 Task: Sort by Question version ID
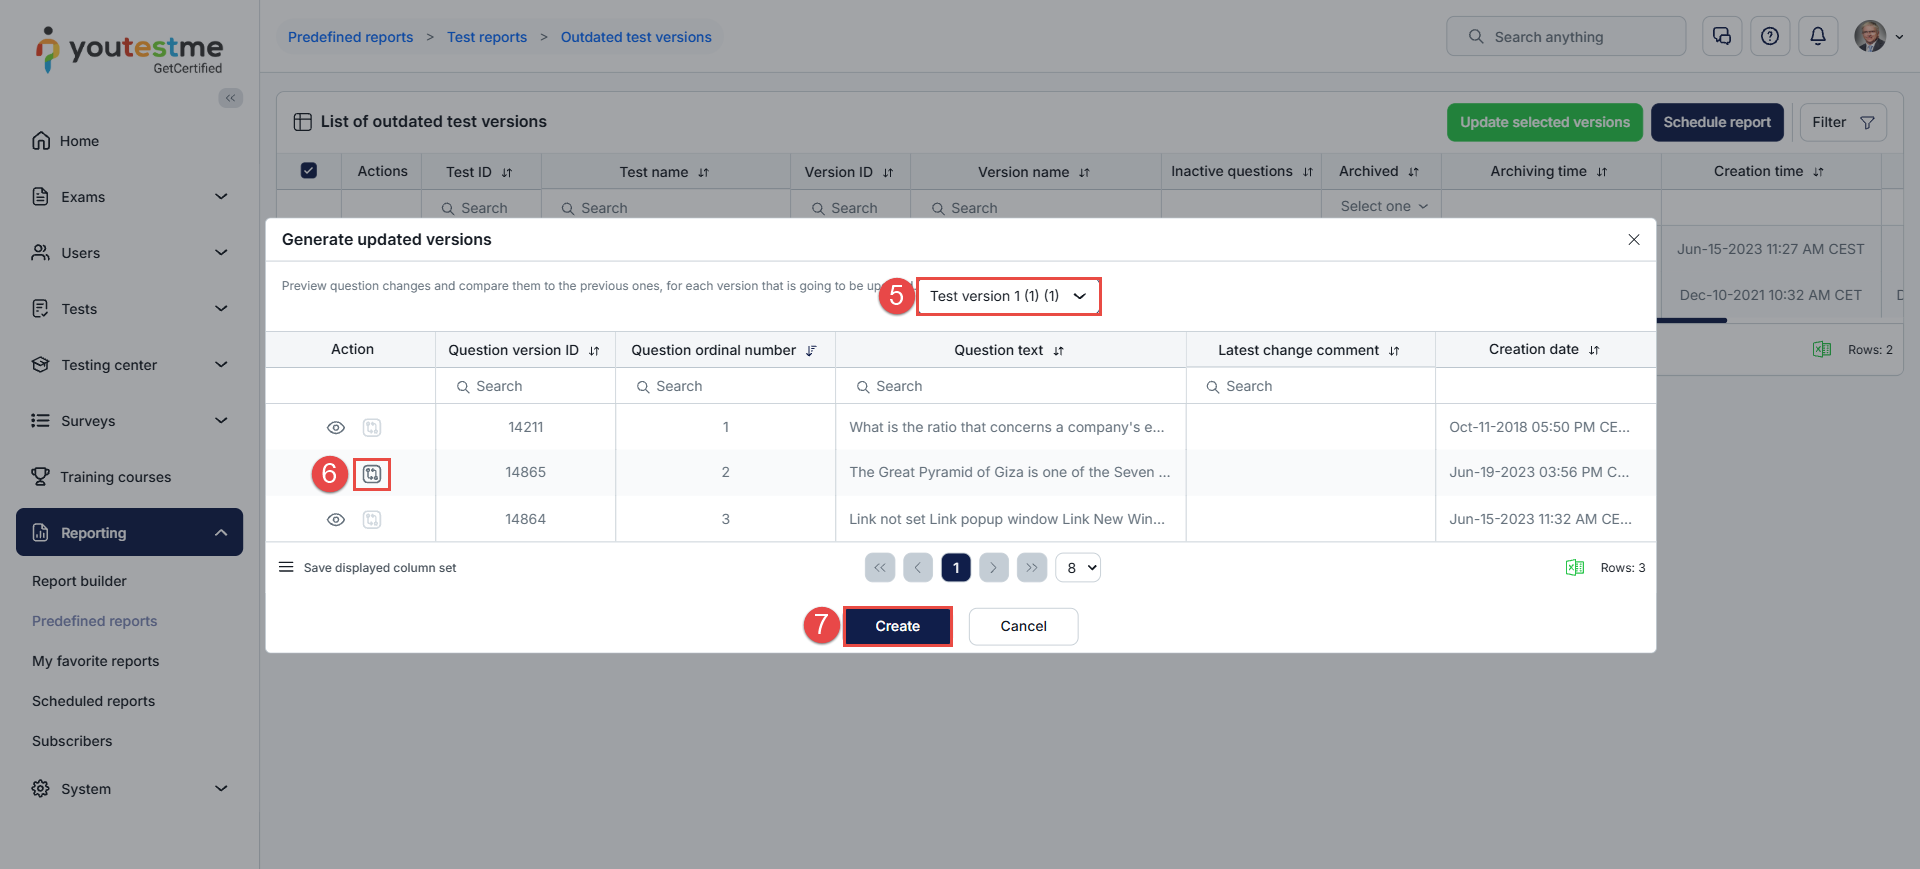[594, 351]
